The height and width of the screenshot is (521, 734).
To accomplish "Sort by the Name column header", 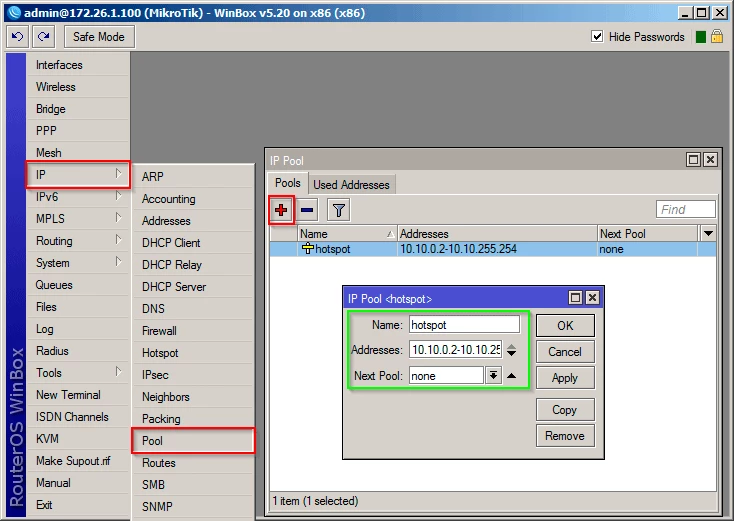I will point(347,233).
